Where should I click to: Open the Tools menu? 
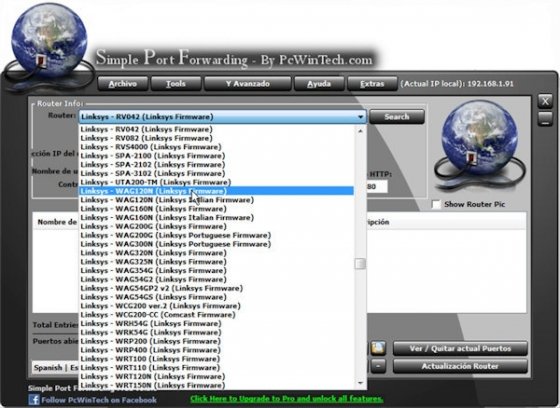(176, 84)
